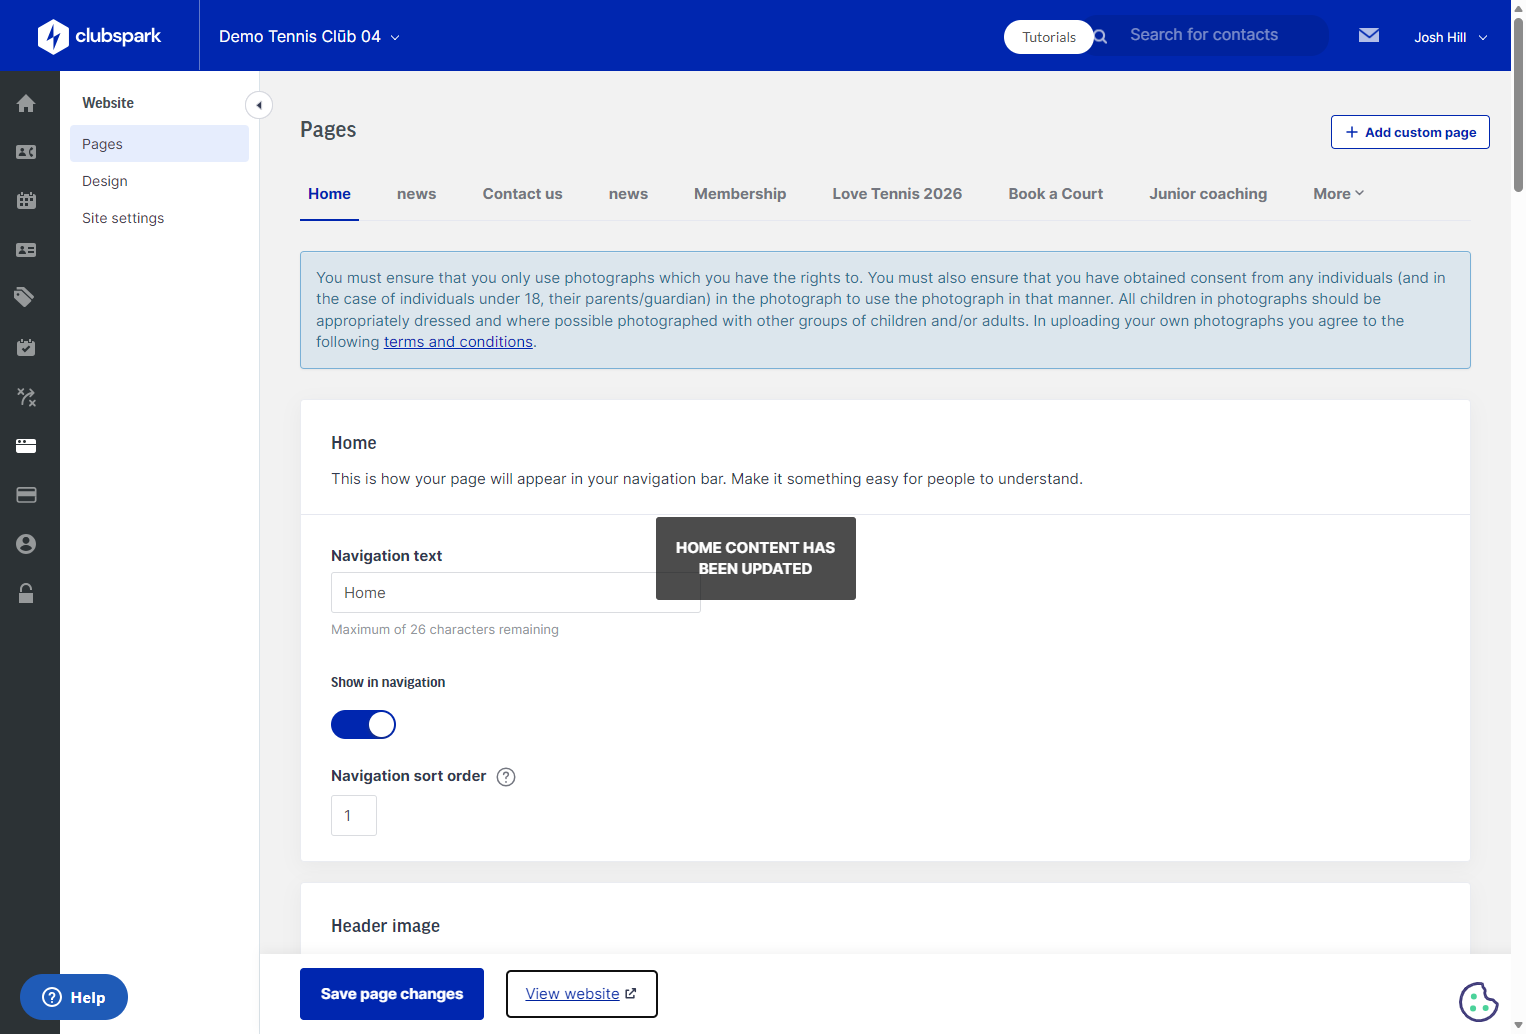The height and width of the screenshot is (1034, 1526).
Task: Open the crossed tools sidebar icon
Action: [26, 397]
